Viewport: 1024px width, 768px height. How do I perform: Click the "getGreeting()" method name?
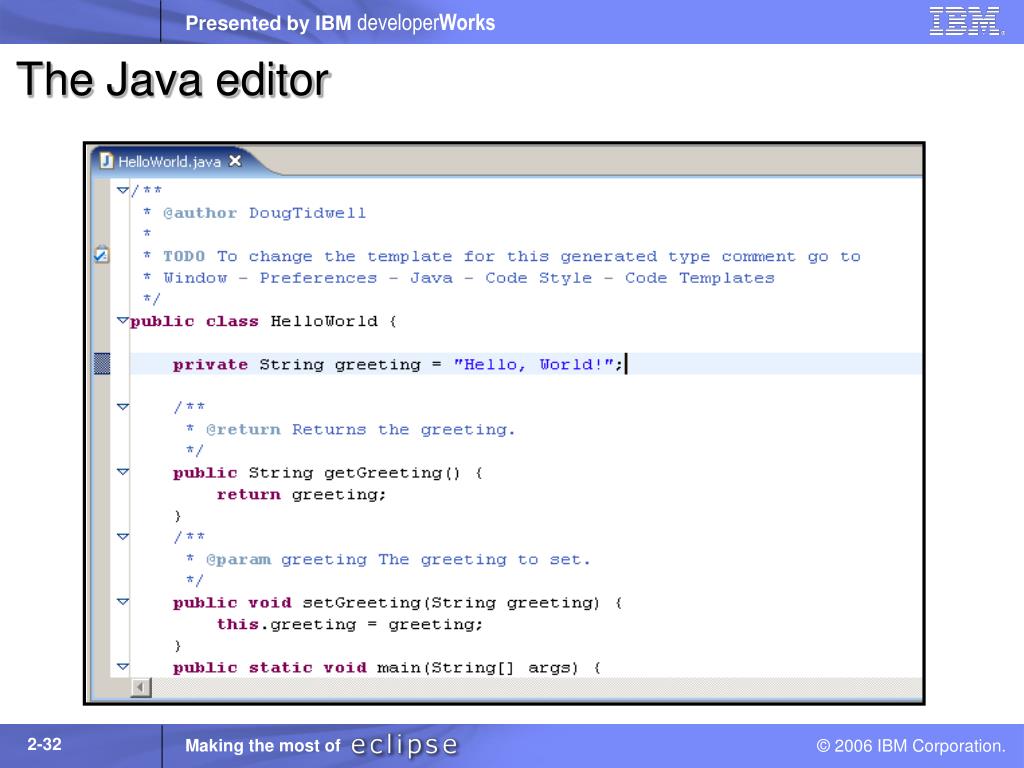tap(392, 472)
